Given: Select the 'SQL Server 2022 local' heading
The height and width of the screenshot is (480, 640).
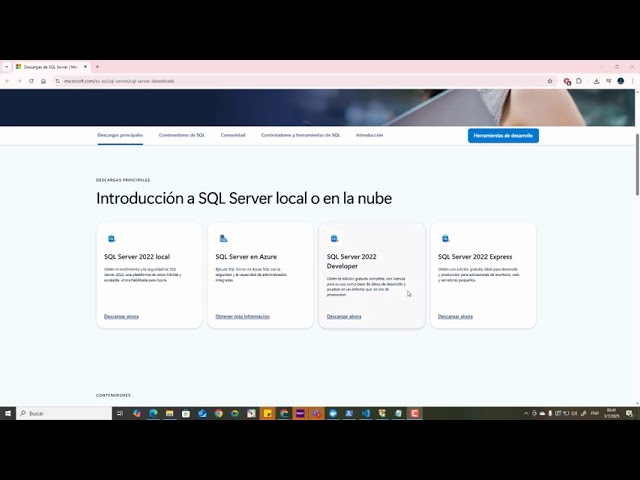Looking at the screenshot, I should coord(137,257).
